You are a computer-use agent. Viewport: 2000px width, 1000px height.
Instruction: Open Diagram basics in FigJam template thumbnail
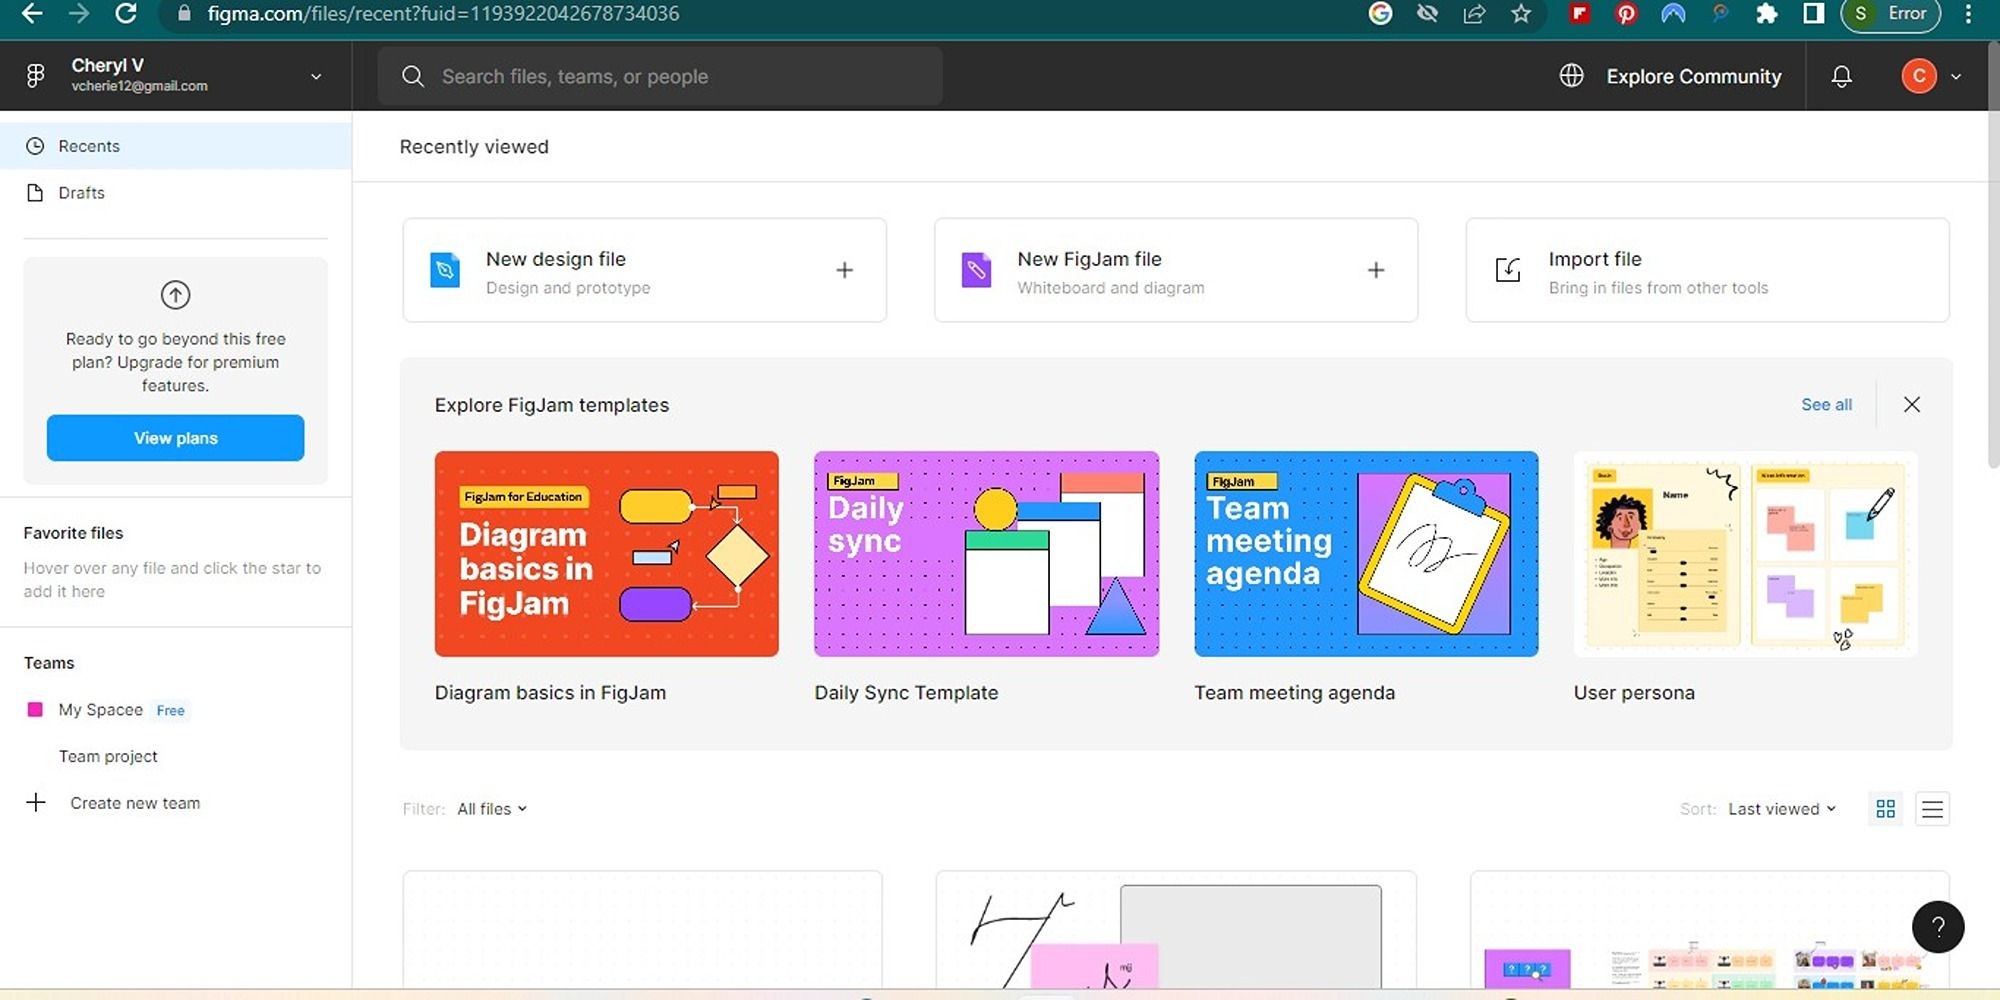tap(606, 554)
